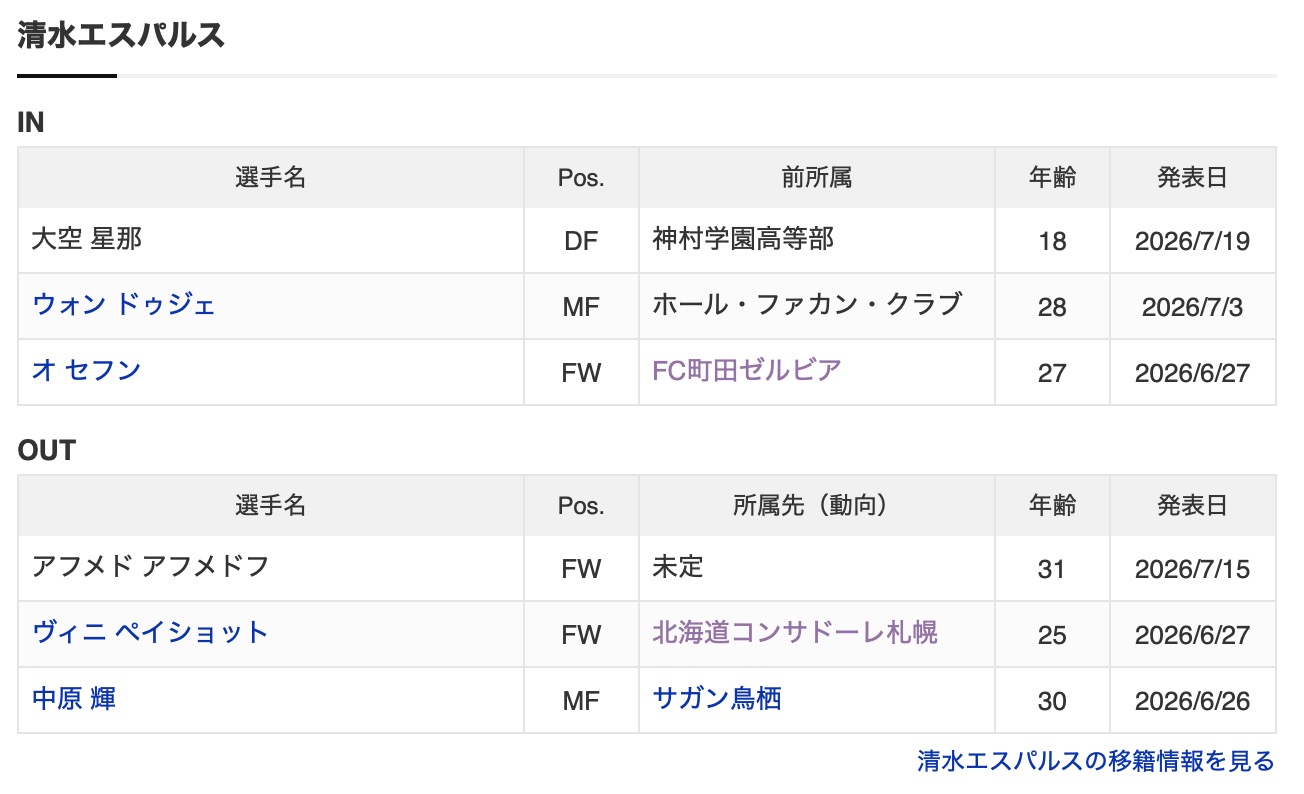Viewport: 1304px width, 794px height.
Task: Click the MF cell in ウォン ドゥジェ row
Action: click(581, 307)
